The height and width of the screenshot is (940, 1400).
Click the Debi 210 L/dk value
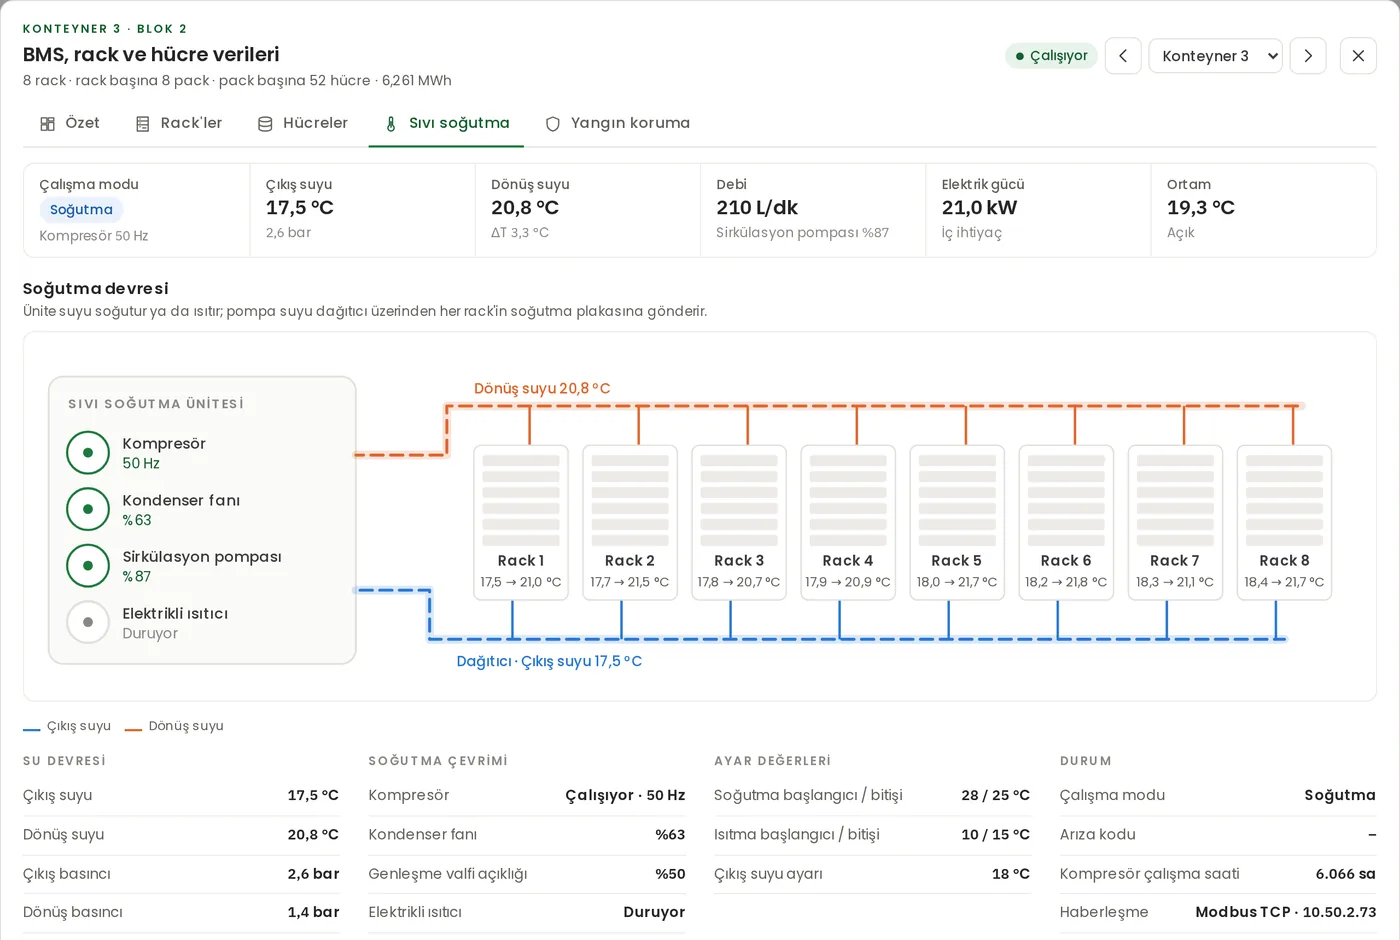click(757, 208)
